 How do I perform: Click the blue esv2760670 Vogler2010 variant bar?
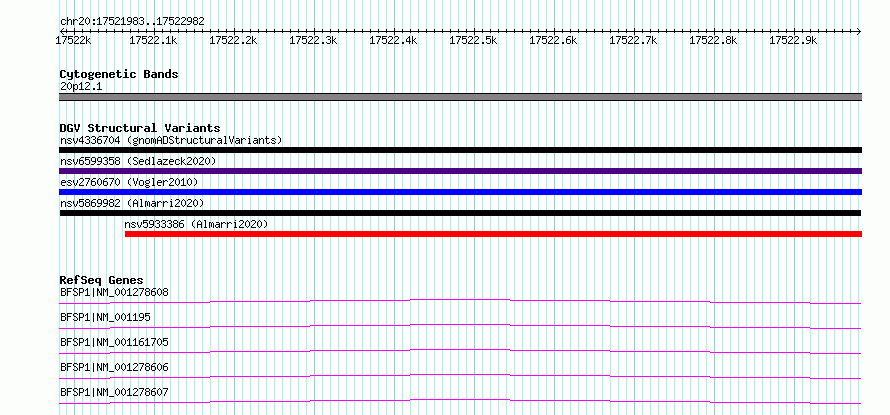pyautogui.click(x=460, y=192)
